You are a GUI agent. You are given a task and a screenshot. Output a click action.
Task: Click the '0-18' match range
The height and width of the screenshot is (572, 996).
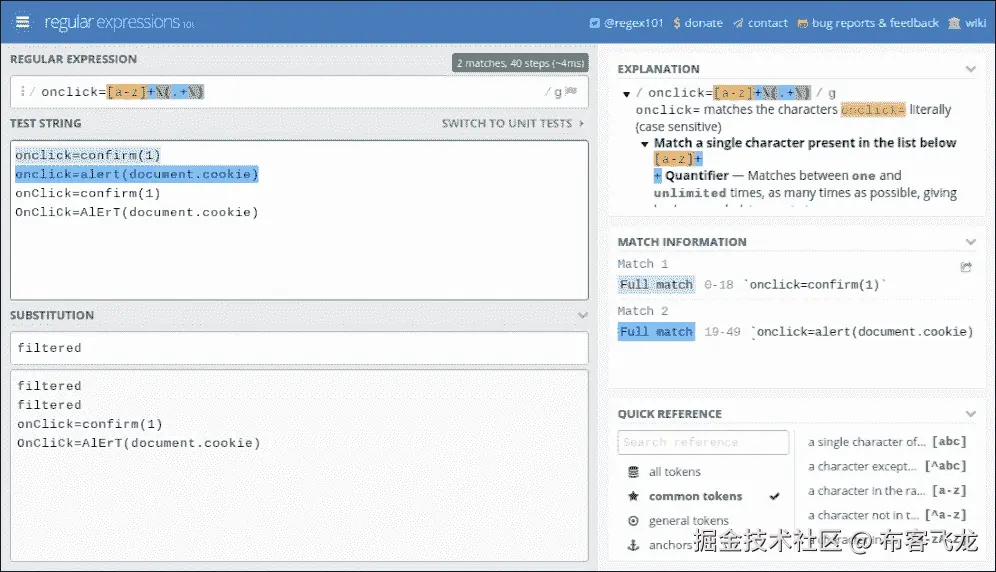[x=718, y=285]
